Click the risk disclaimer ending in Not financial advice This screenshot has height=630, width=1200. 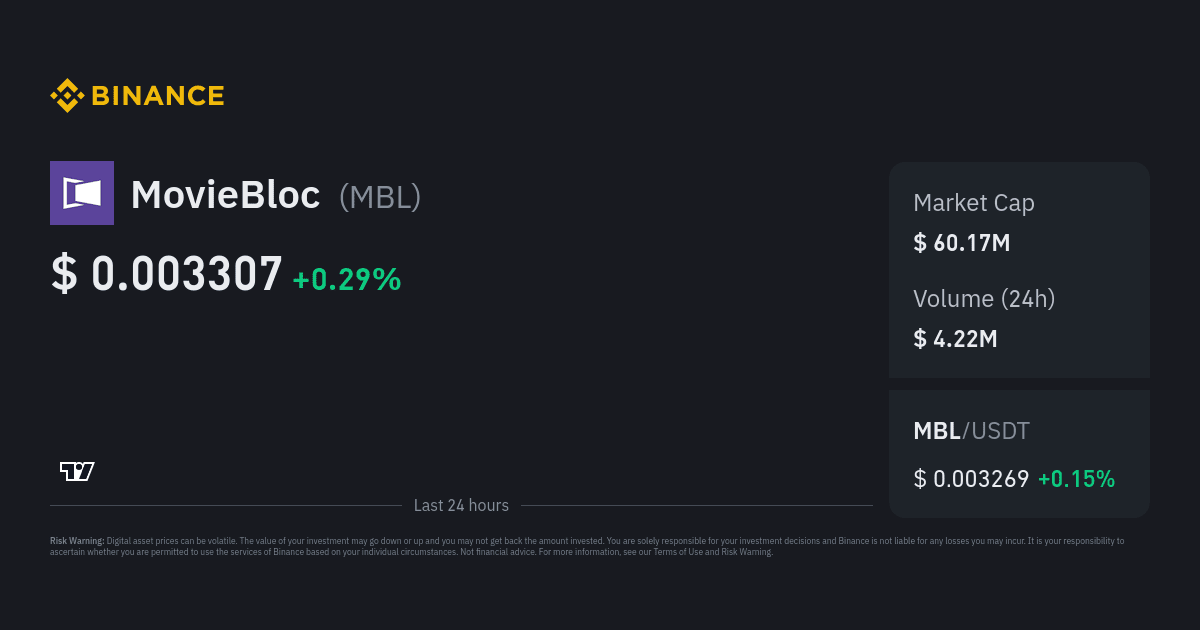tap(400, 546)
